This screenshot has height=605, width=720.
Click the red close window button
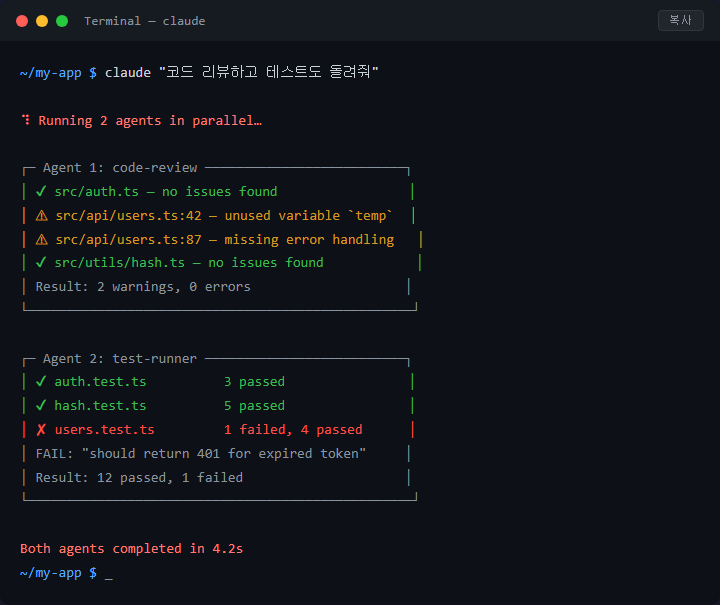point(22,21)
